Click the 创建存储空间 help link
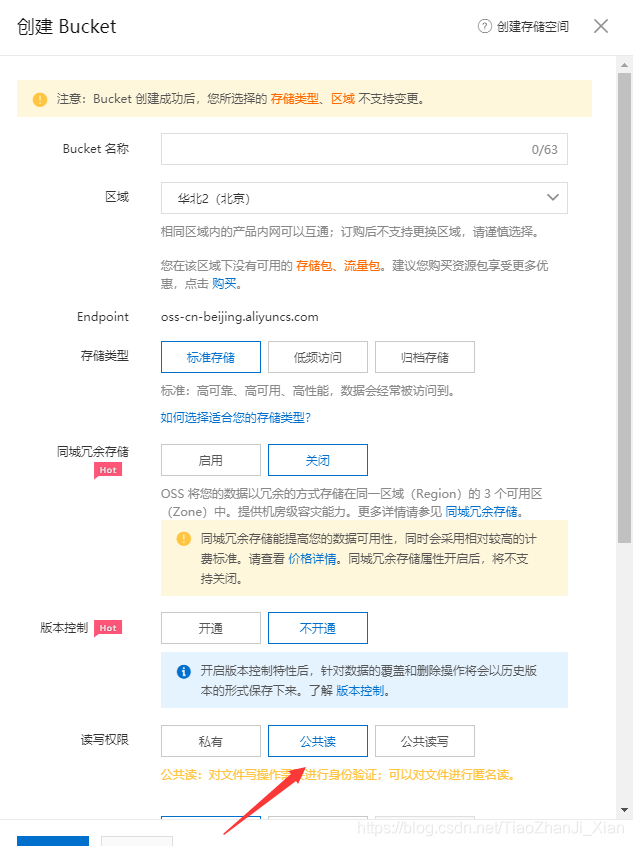633x846 pixels. pos(533,26)
